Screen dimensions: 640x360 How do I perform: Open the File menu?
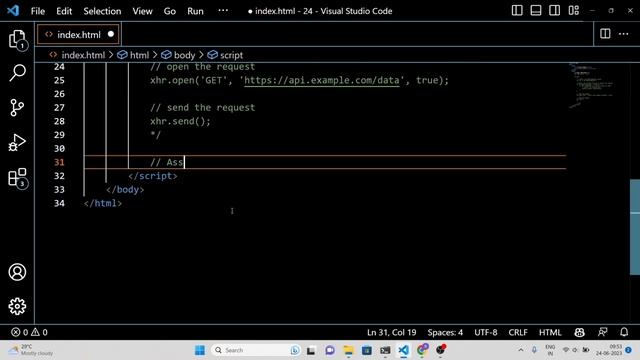(x=38, y=11)
